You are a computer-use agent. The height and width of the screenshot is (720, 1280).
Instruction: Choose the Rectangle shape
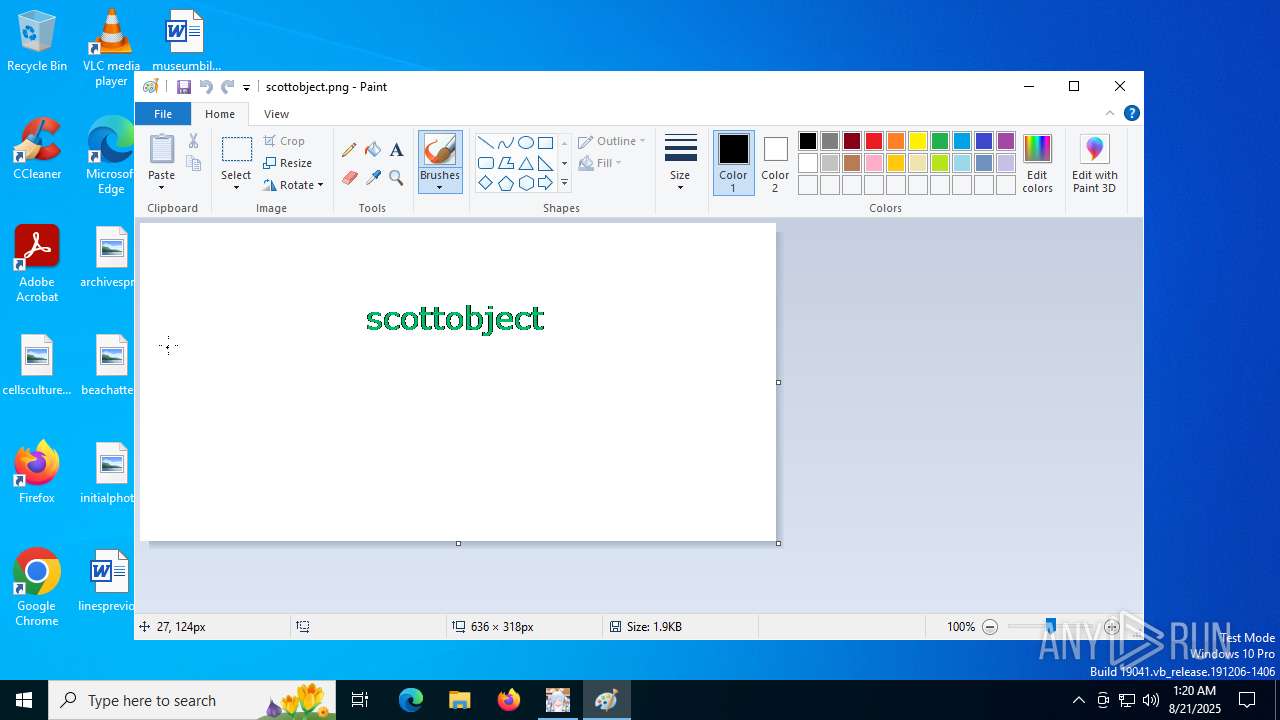coord(545,142)
